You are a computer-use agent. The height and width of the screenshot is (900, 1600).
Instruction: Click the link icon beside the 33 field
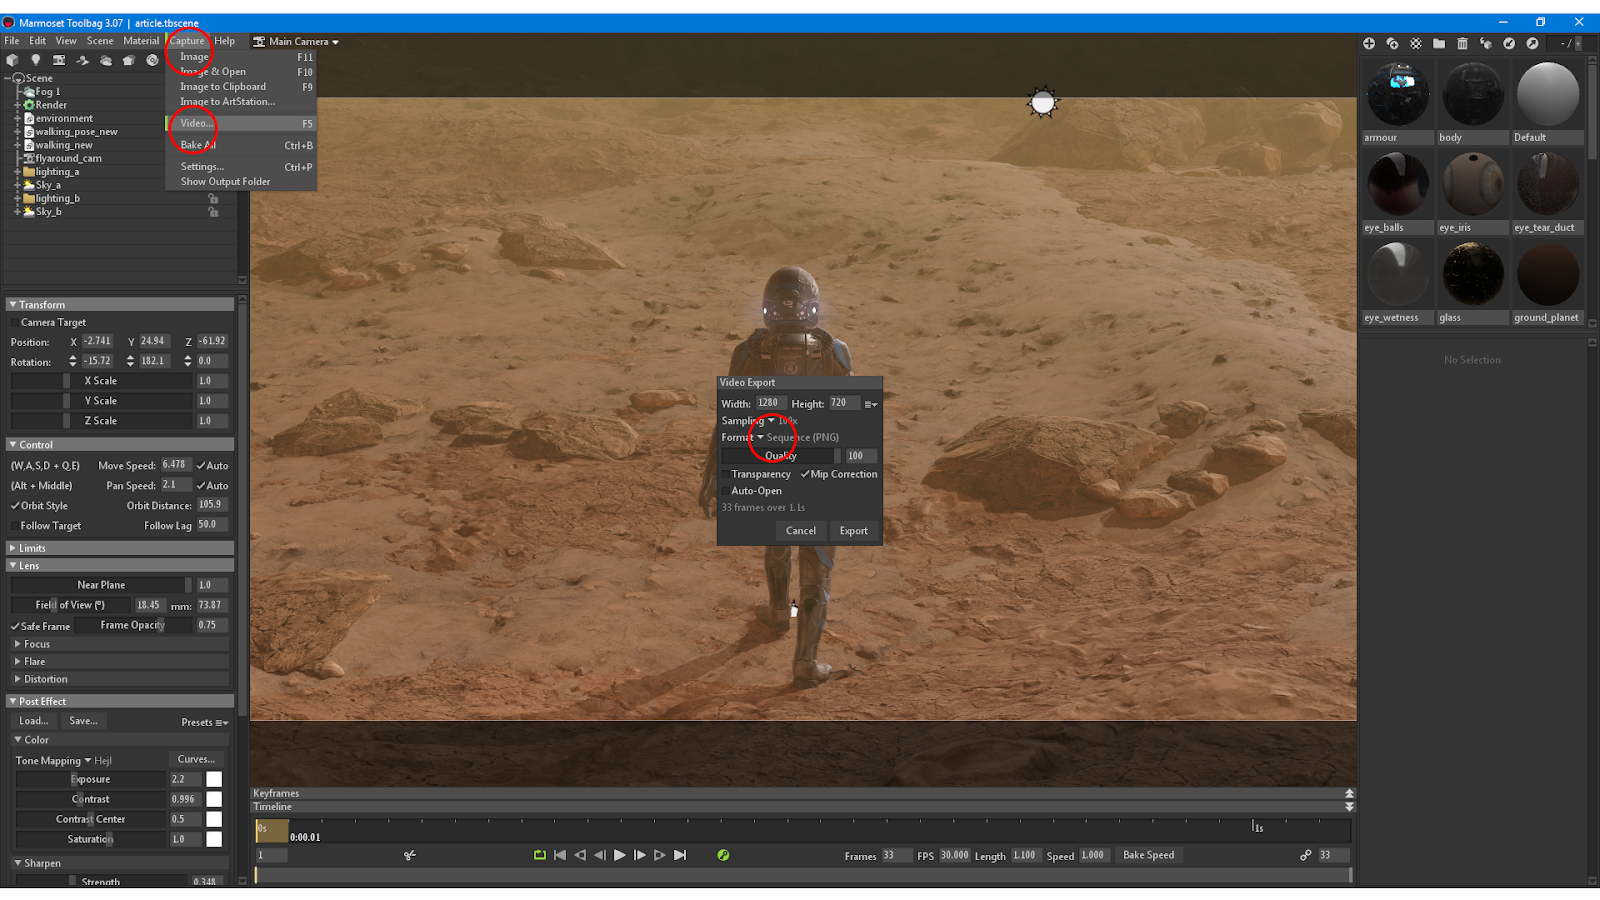pos(1305,855)
